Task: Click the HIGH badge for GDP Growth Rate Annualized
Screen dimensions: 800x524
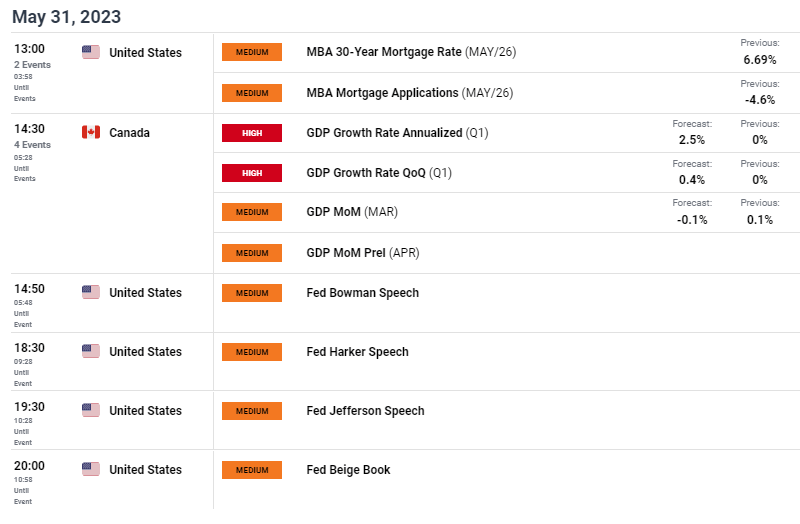Action: [x=252, y=133]
